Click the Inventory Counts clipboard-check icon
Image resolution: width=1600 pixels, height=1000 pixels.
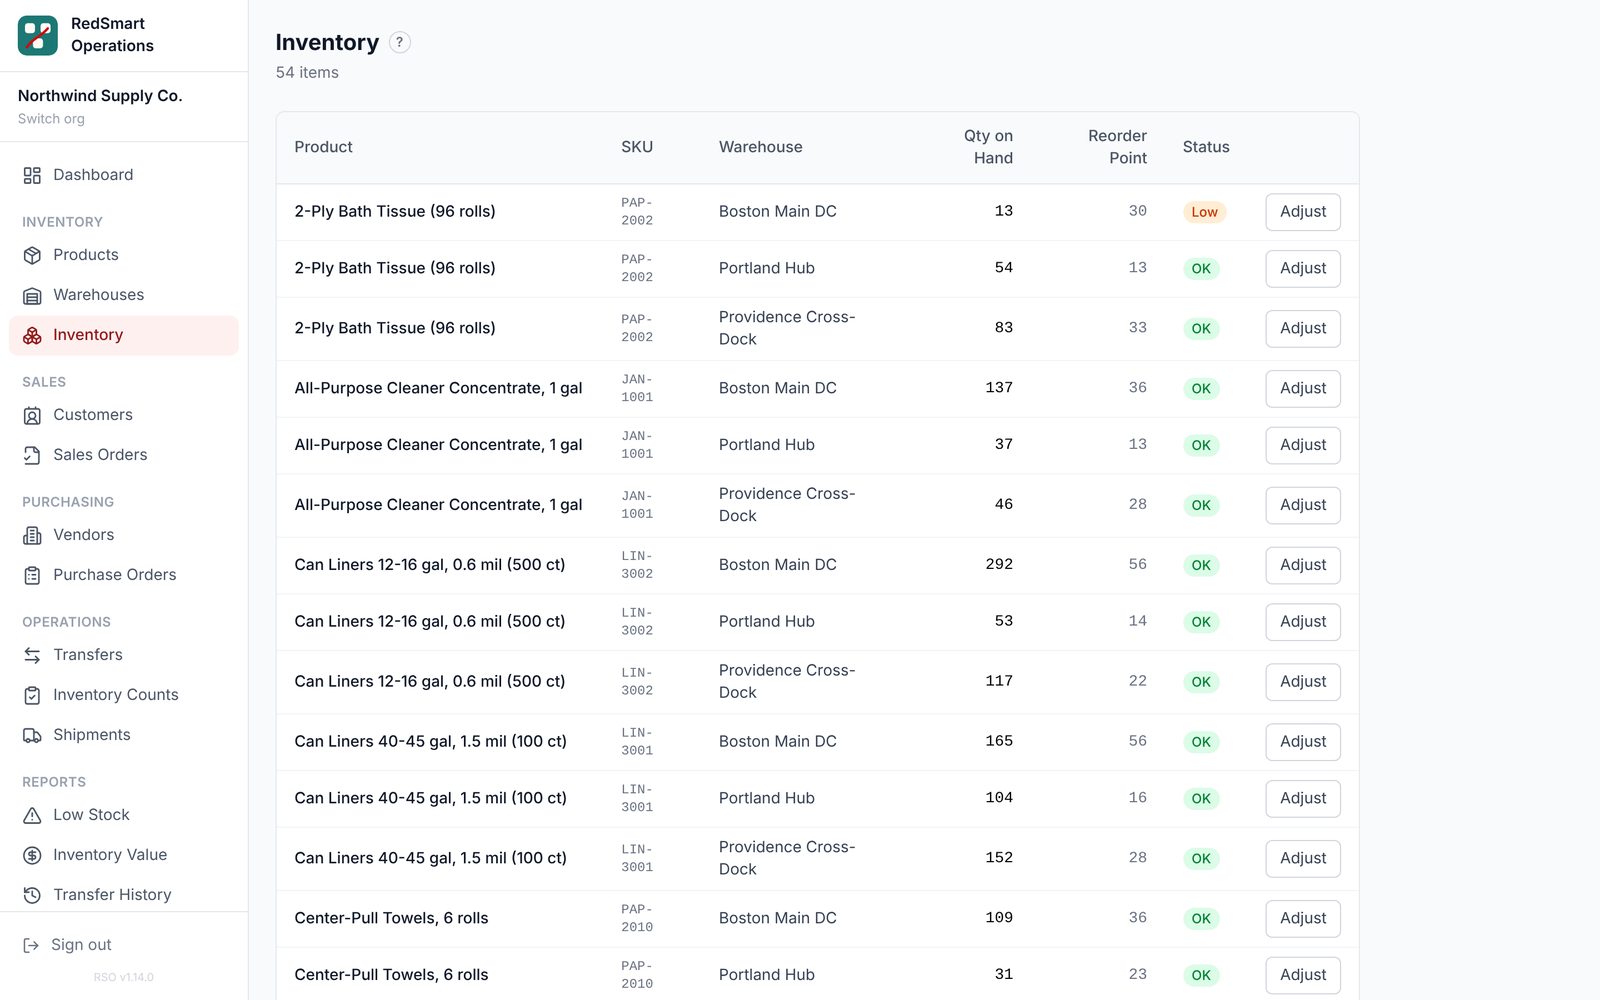tap(32, 695)
